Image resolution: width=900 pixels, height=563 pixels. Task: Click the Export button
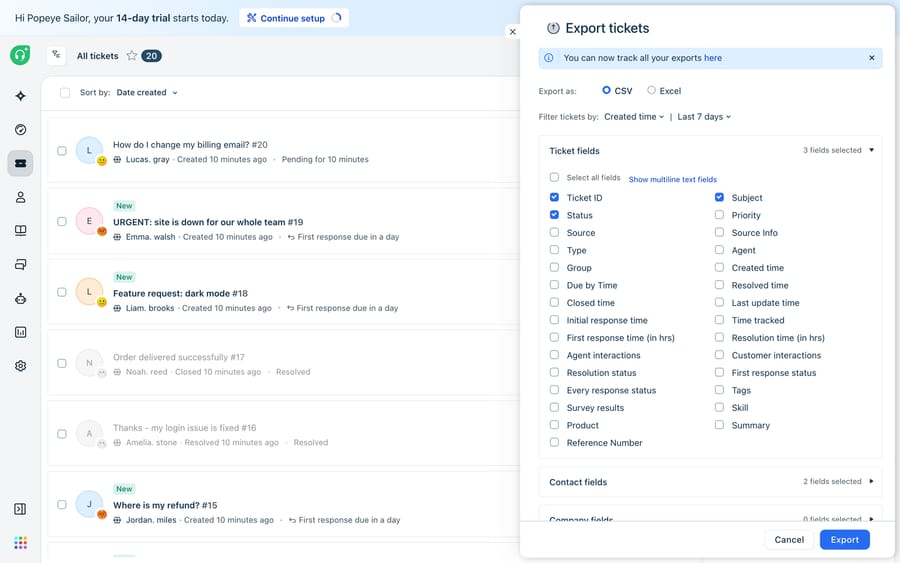pyautogui.click(x=844, y=539)
